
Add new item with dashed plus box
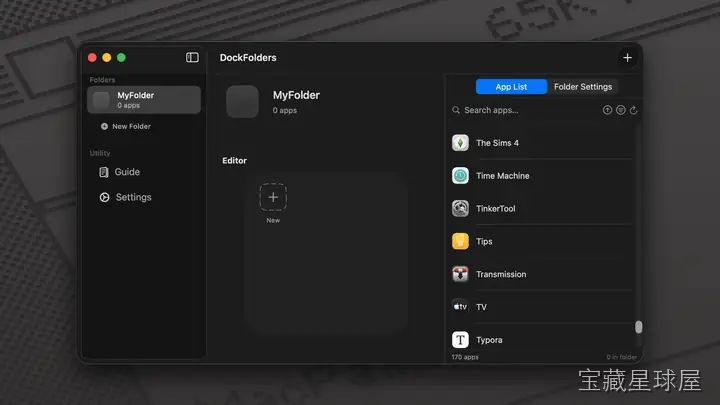click(x=273, y=197)
